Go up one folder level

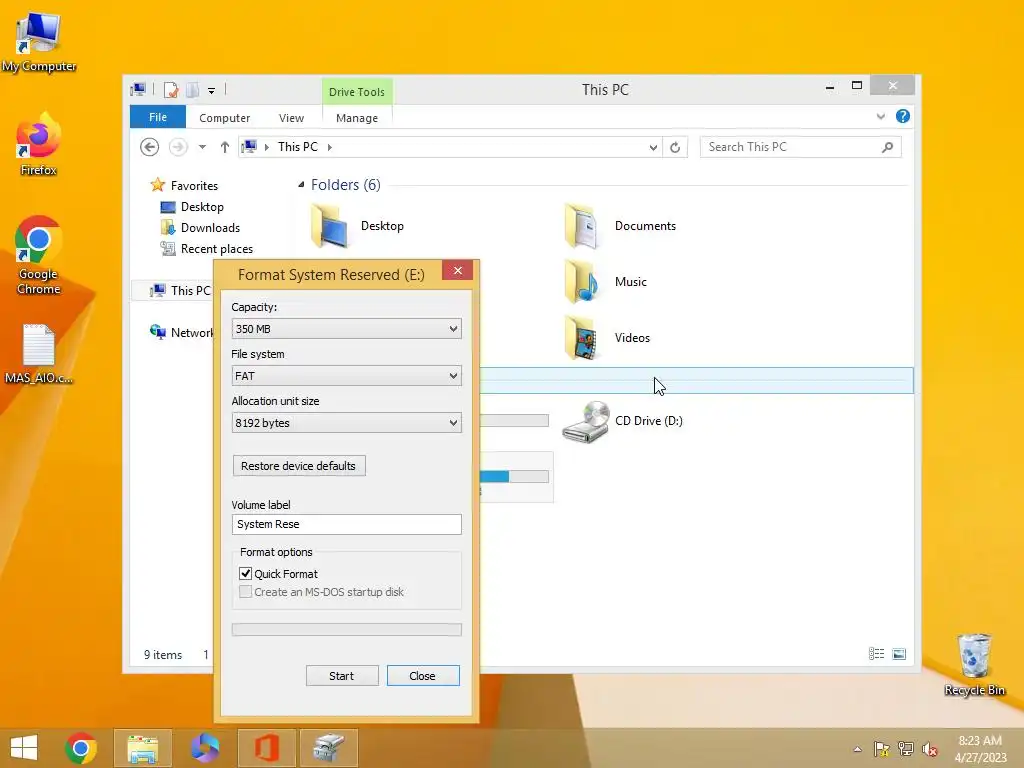pyautogui.click(x=225, y=147)
